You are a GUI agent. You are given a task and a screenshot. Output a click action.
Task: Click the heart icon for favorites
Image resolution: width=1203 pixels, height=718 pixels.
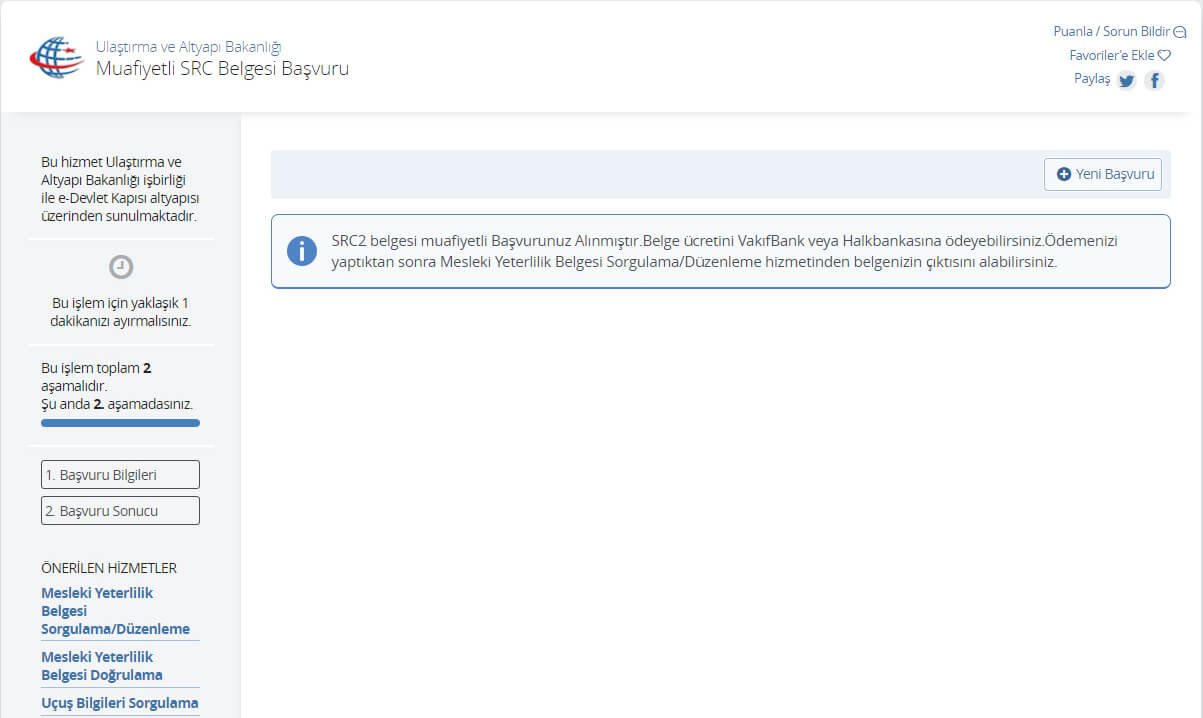pyautogui.click(x=1164, y=56)
